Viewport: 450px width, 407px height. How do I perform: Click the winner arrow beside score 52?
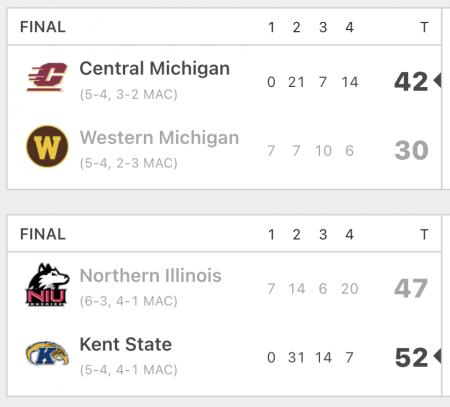click(437, 356)
